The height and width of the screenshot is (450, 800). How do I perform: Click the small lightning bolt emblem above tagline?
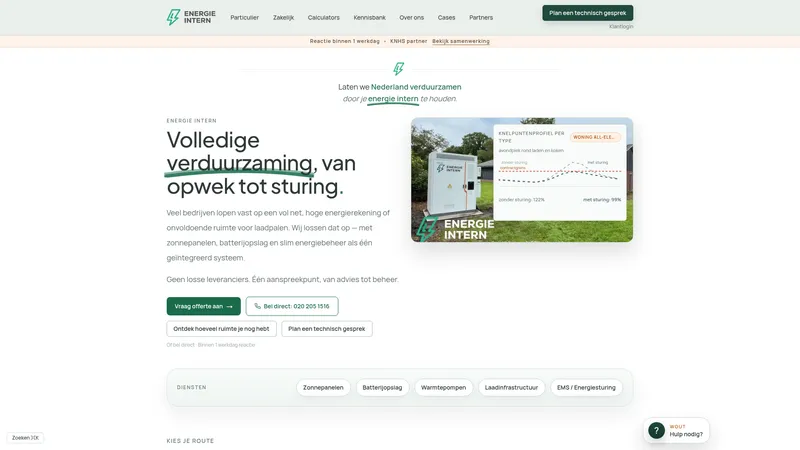(399, 68)
